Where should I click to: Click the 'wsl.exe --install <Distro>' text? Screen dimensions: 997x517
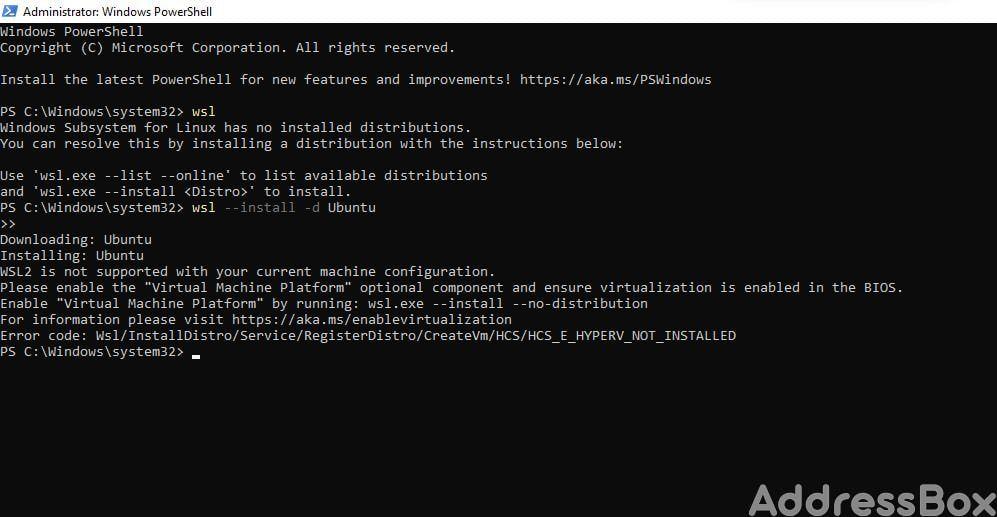(144, 191)
